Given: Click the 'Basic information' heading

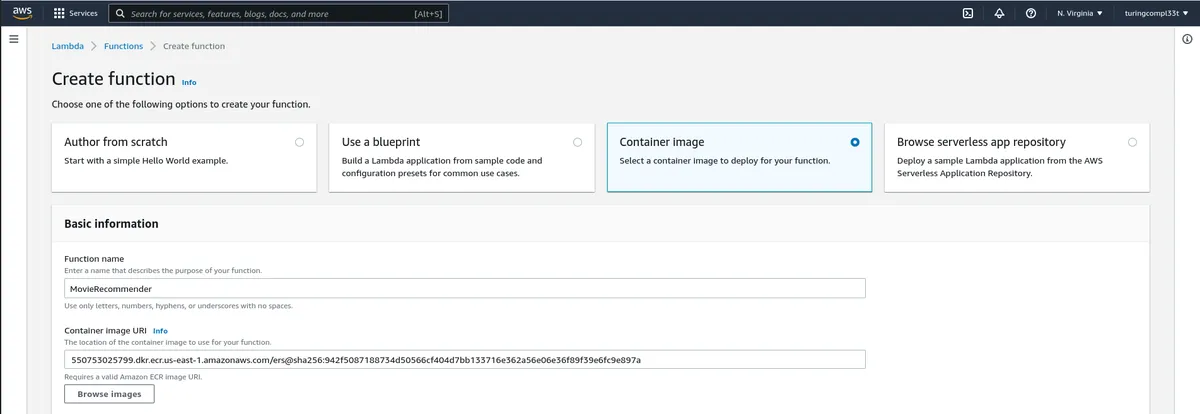Looking at the screenshot, I should point(111,224).
